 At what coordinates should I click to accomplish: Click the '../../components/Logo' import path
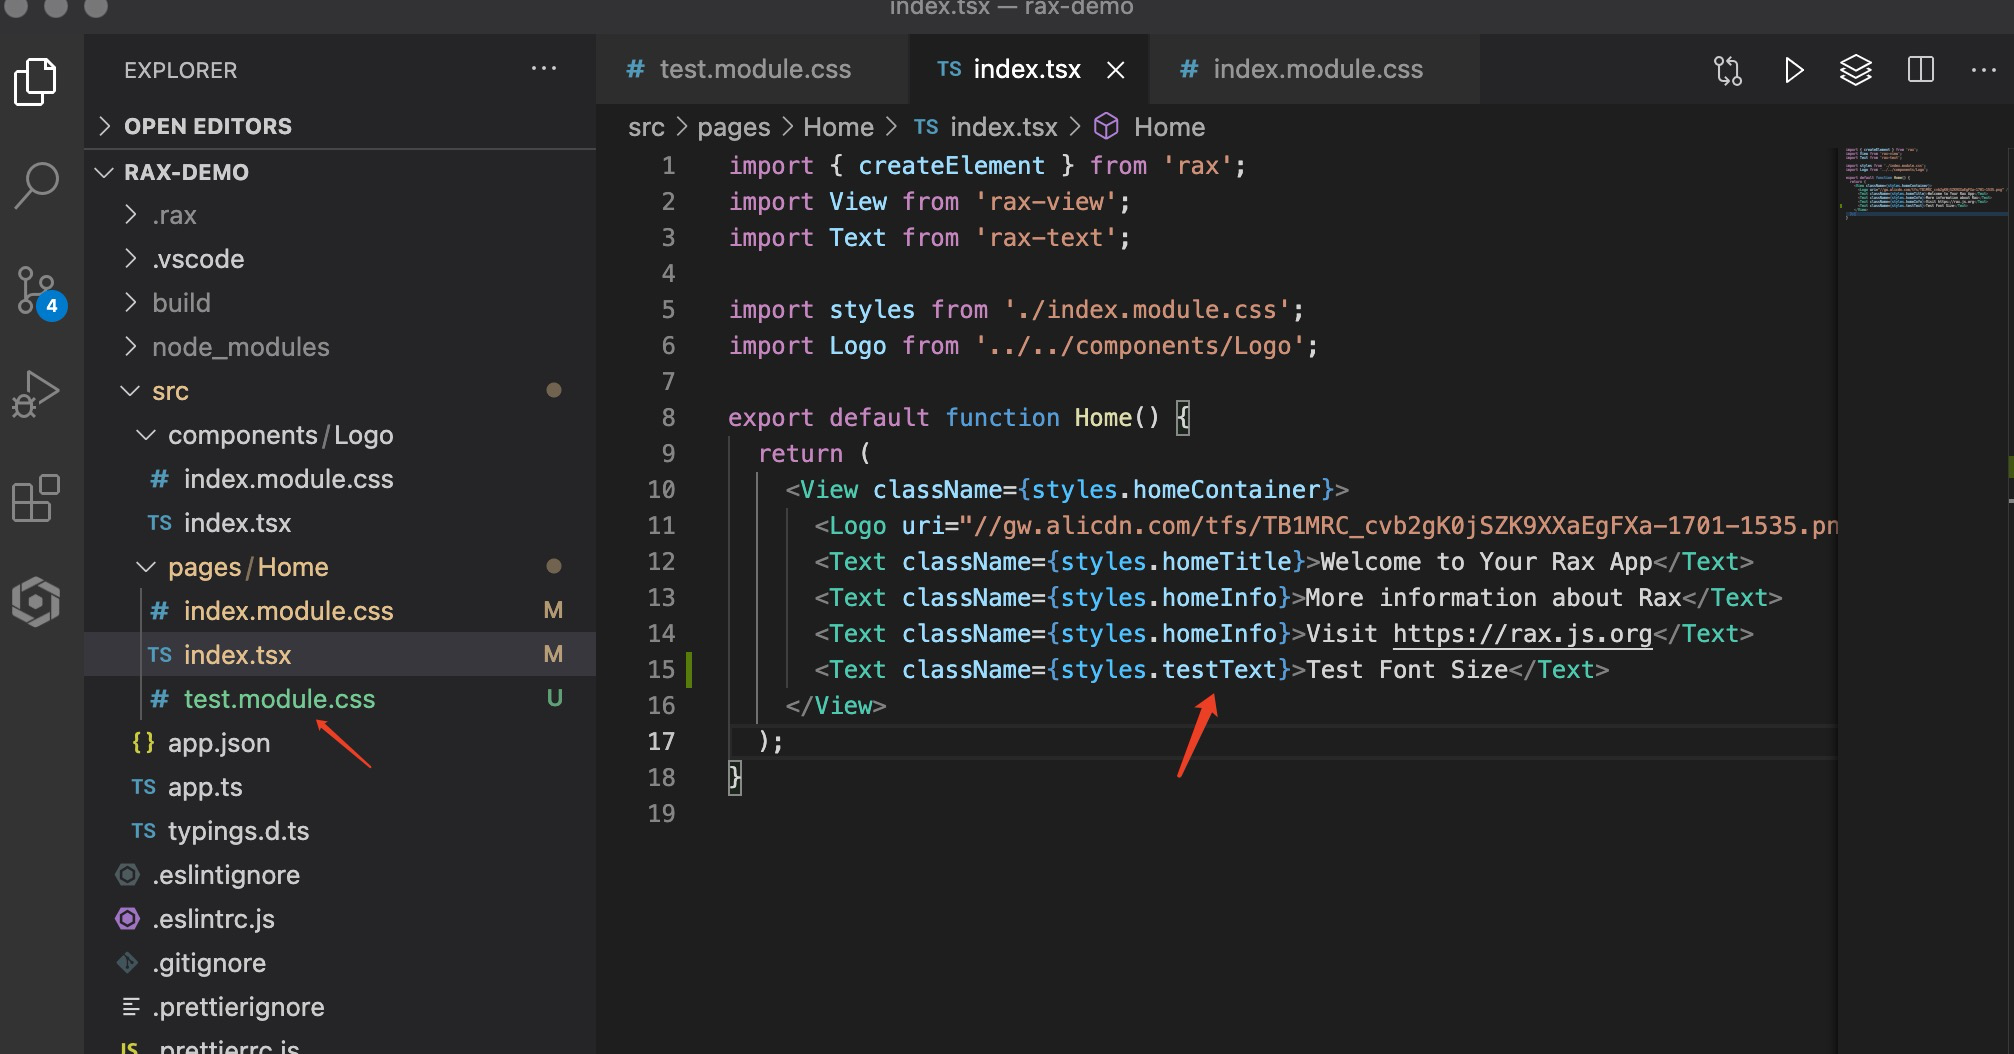point(1140,346)
